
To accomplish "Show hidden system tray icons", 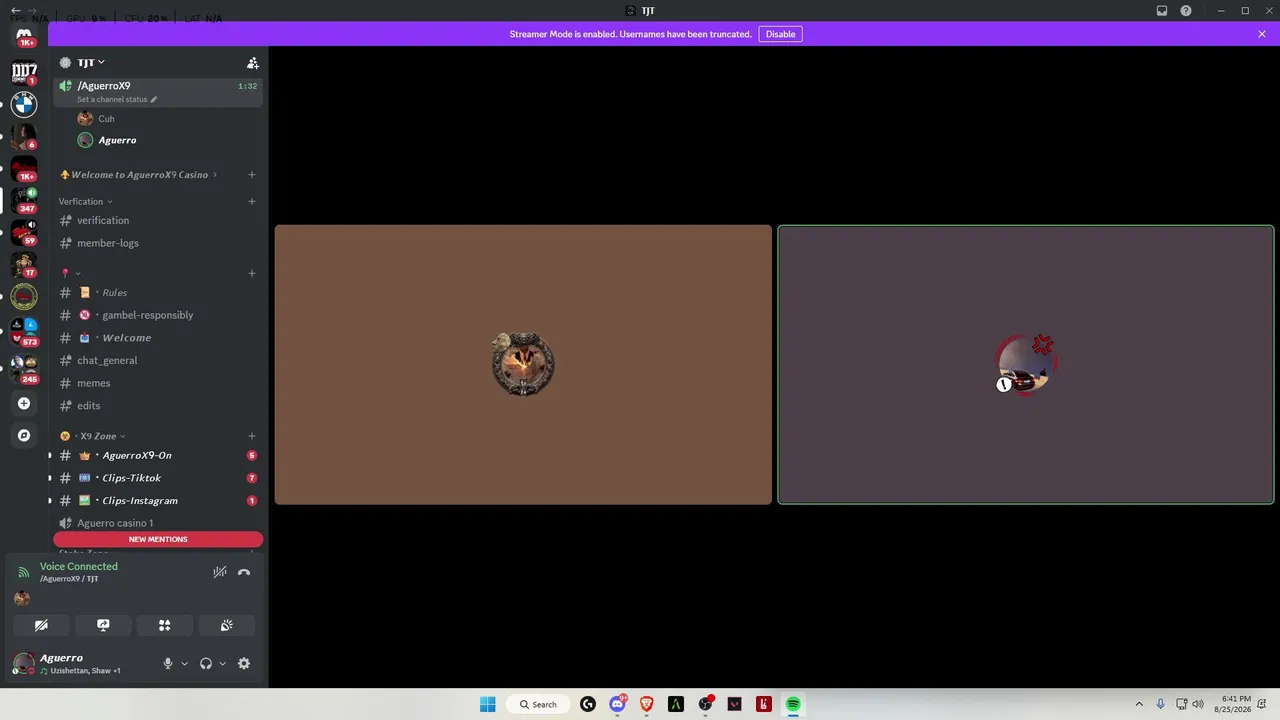I will pos(1138,704).
